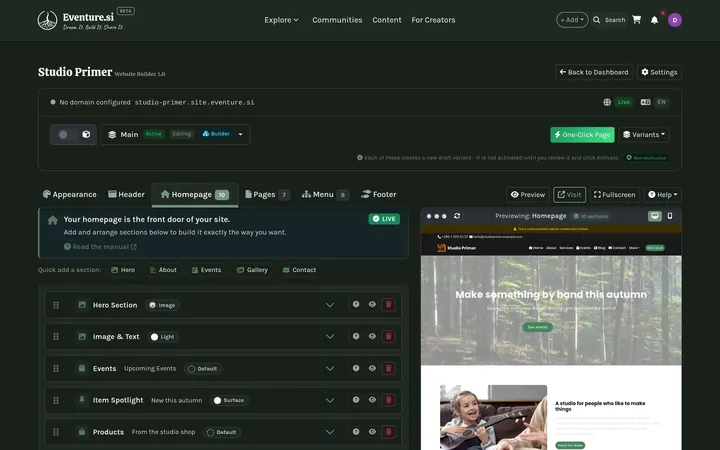Toggle visibility of Image & Text section
The height and width of the screenshot is (450, 720).
coord(372,336)
